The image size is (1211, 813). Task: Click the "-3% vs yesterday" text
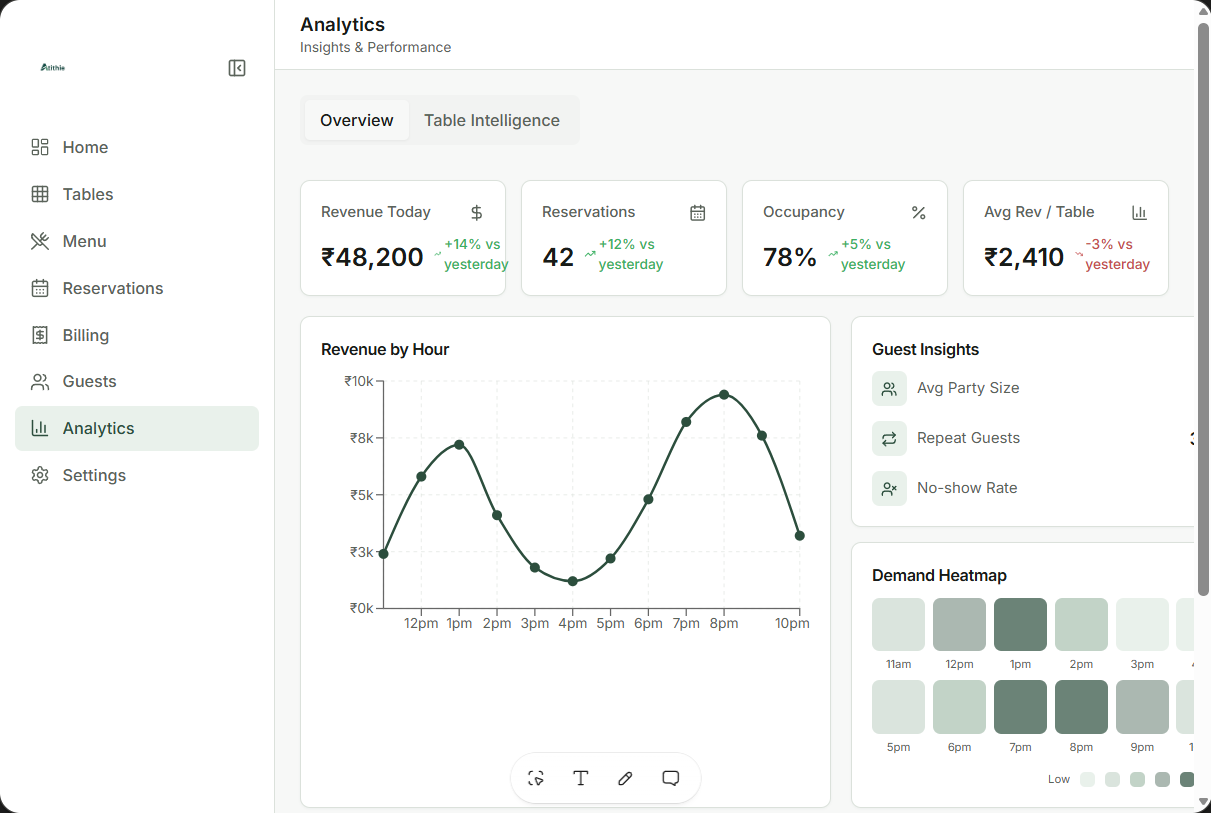(x=1117, y=254)
